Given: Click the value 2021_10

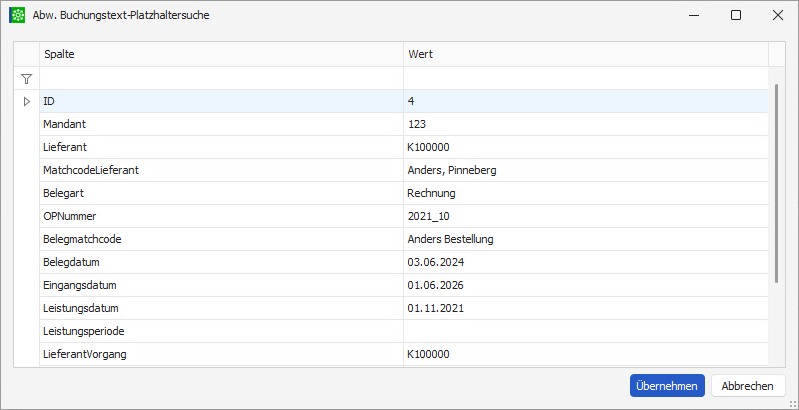Looking at the screenshot, I should click(x=429, y=216).
